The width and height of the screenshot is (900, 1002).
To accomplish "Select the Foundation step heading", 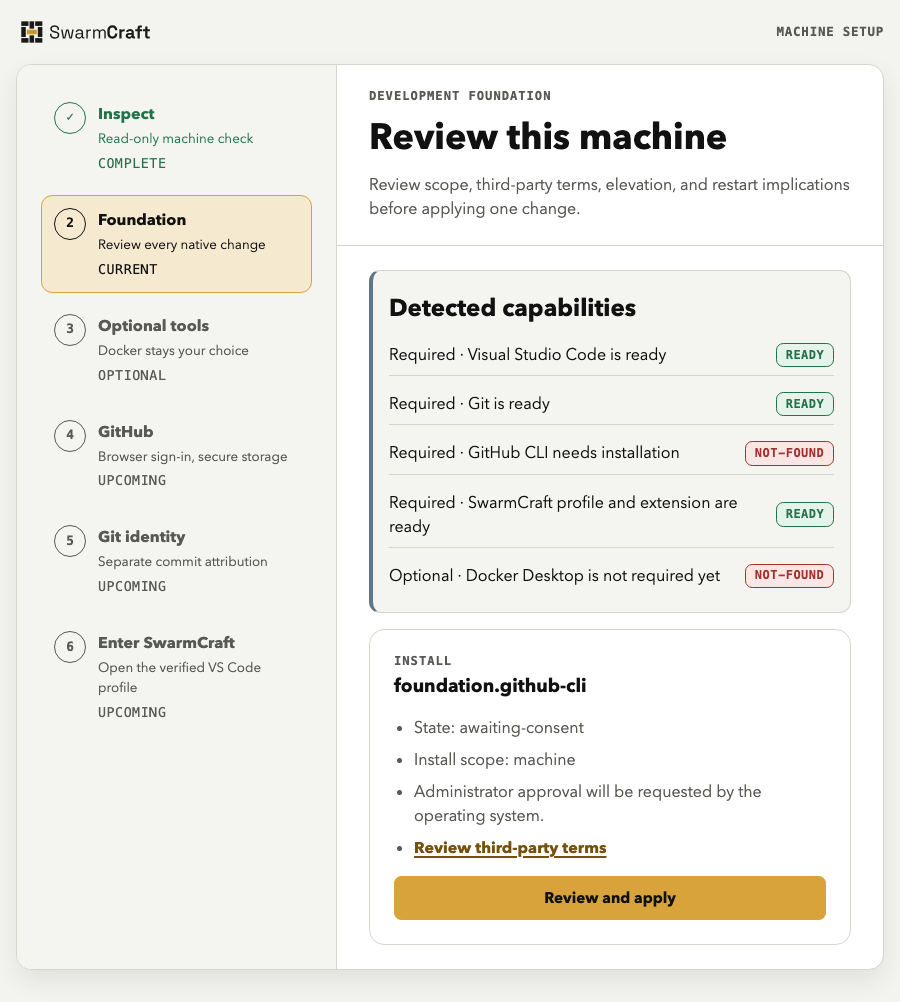I will point(142,220).
